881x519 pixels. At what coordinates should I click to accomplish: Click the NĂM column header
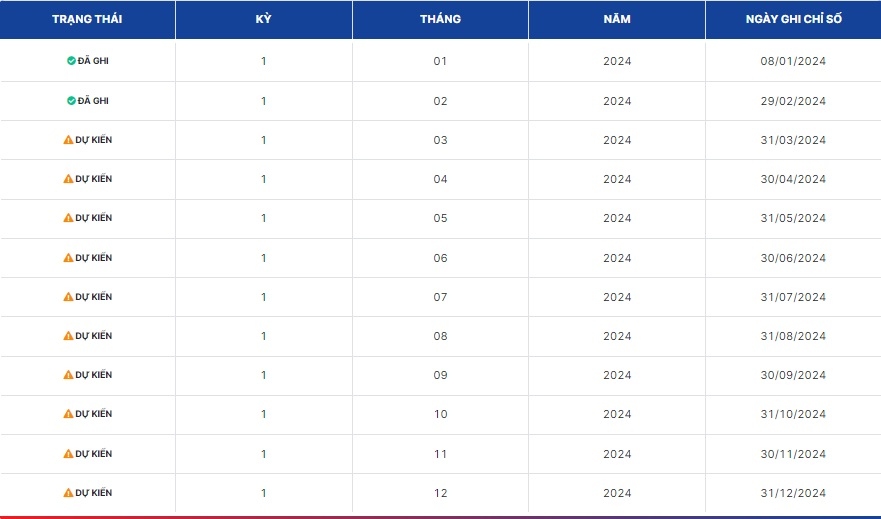(x=617, y=19)
